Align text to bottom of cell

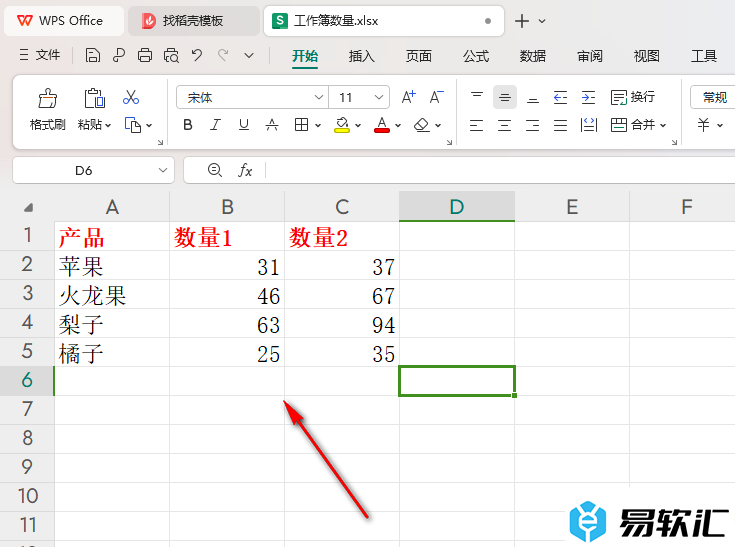tap(532, 97)
